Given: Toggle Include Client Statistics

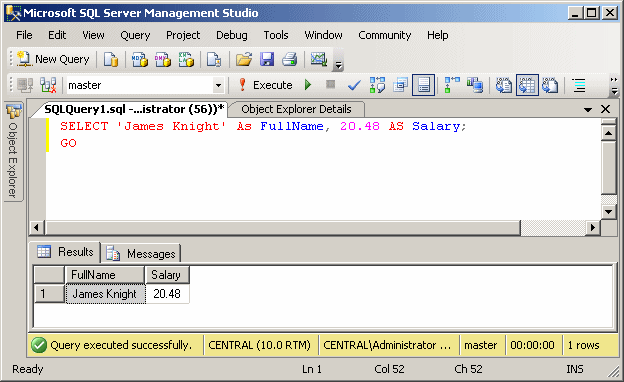Looking at the screenshot, I should [x=475, y=85].
